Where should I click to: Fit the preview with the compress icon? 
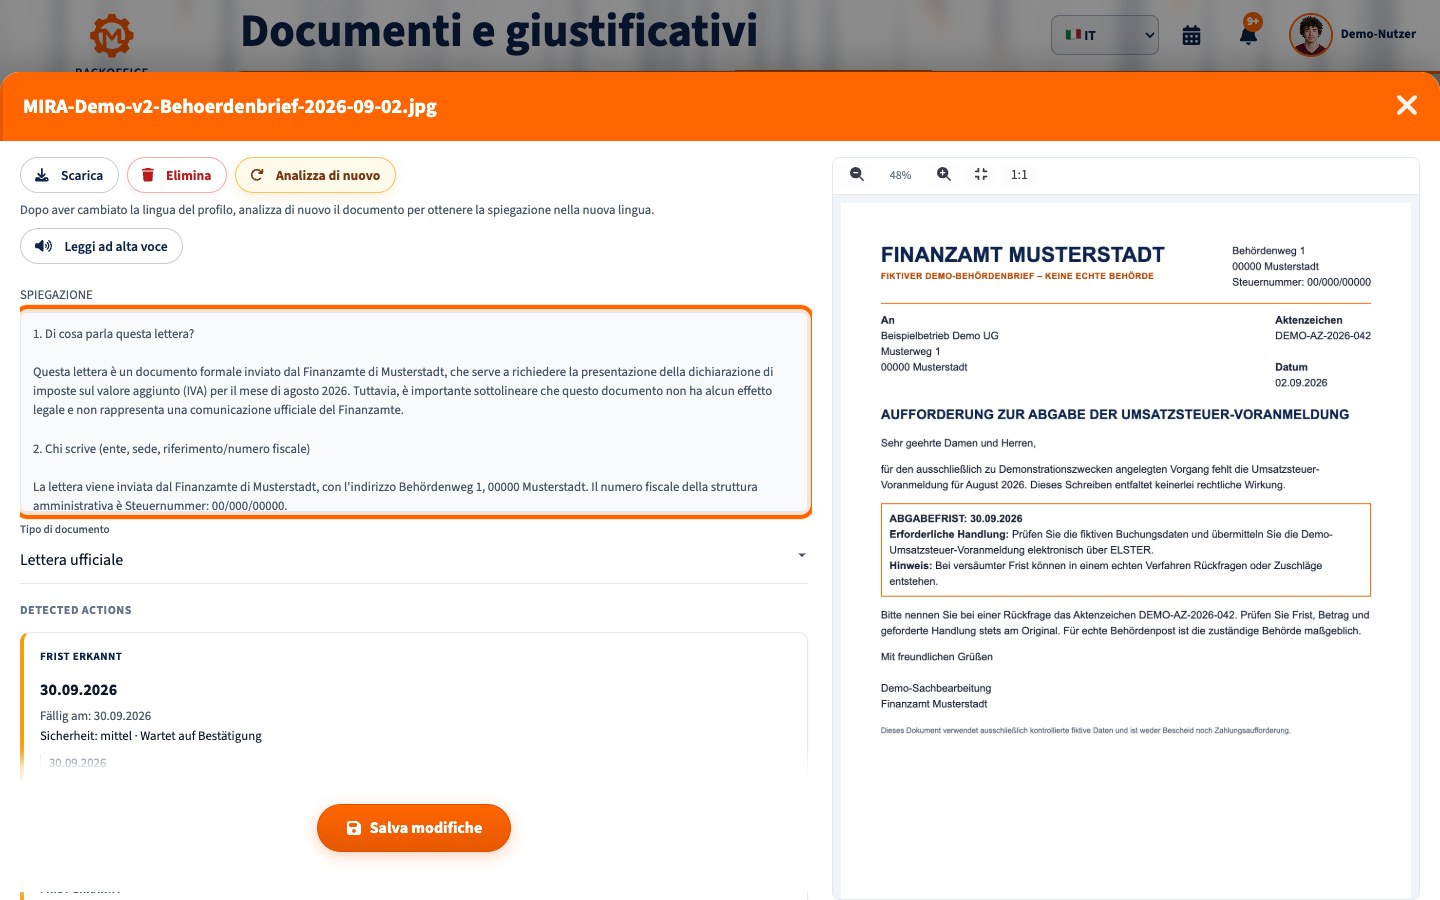pyautogui.click(x=981, y=174)
